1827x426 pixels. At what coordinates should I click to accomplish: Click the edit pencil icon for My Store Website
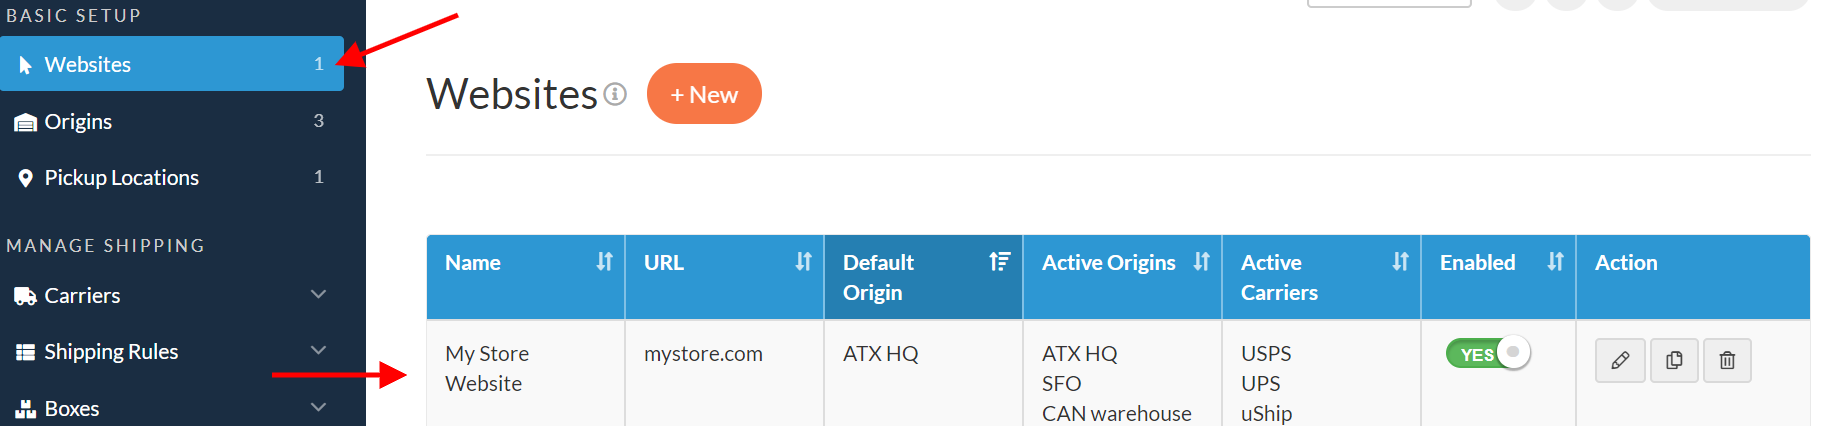click(1620, 360)
